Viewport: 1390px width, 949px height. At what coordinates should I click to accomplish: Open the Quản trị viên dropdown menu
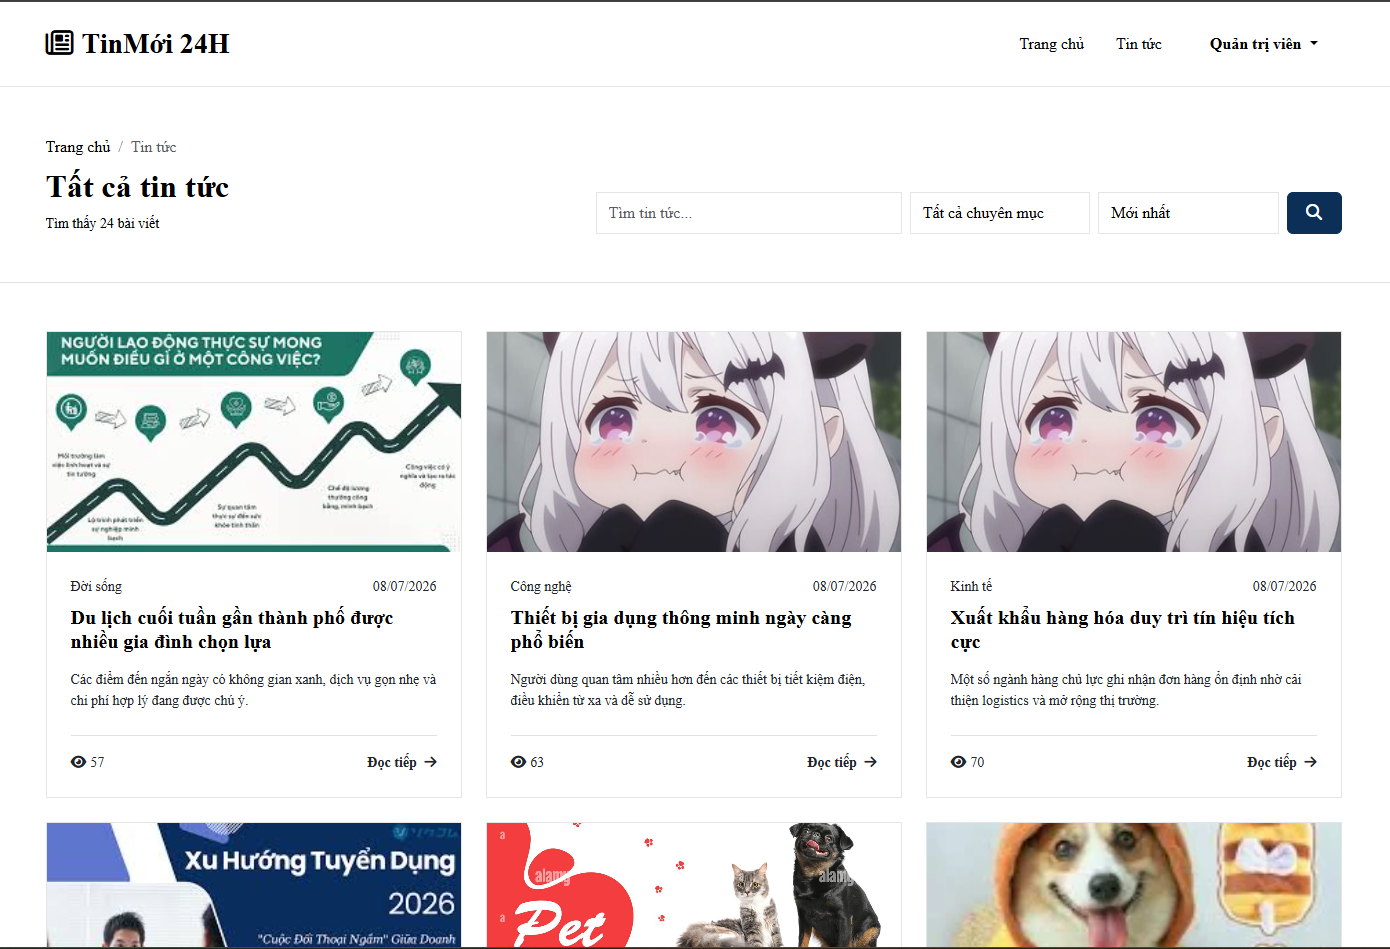(x=1264, y=44)
